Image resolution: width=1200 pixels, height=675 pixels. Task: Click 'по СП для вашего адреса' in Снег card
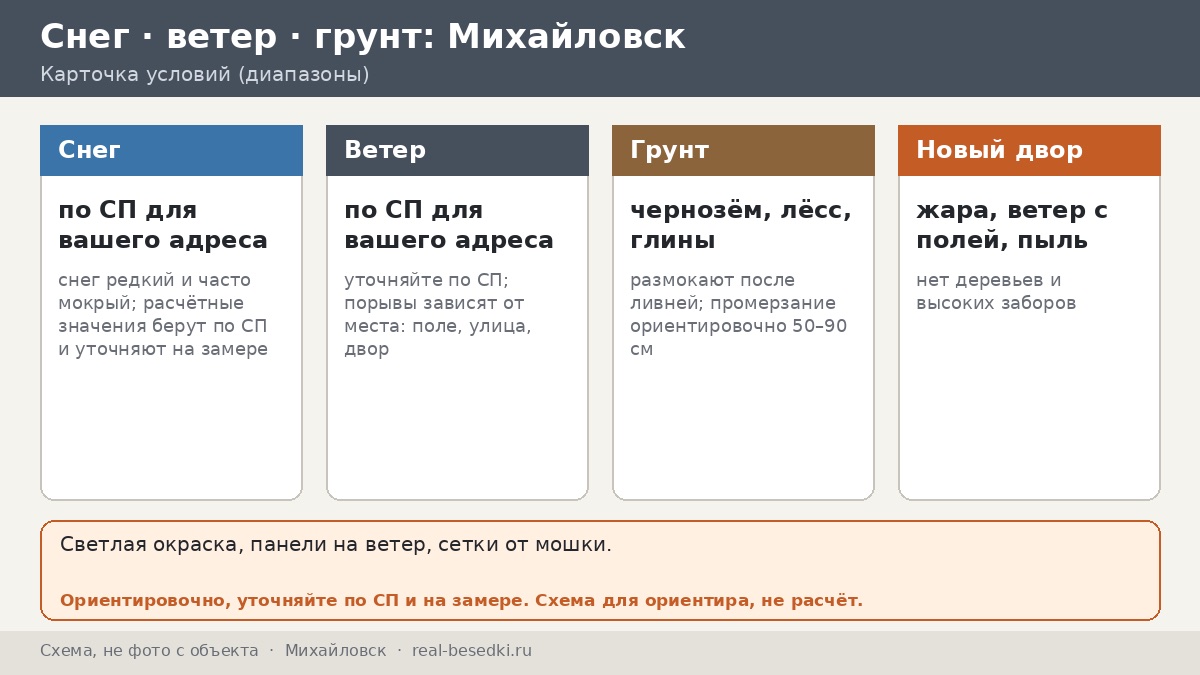(x=163, y=225)
